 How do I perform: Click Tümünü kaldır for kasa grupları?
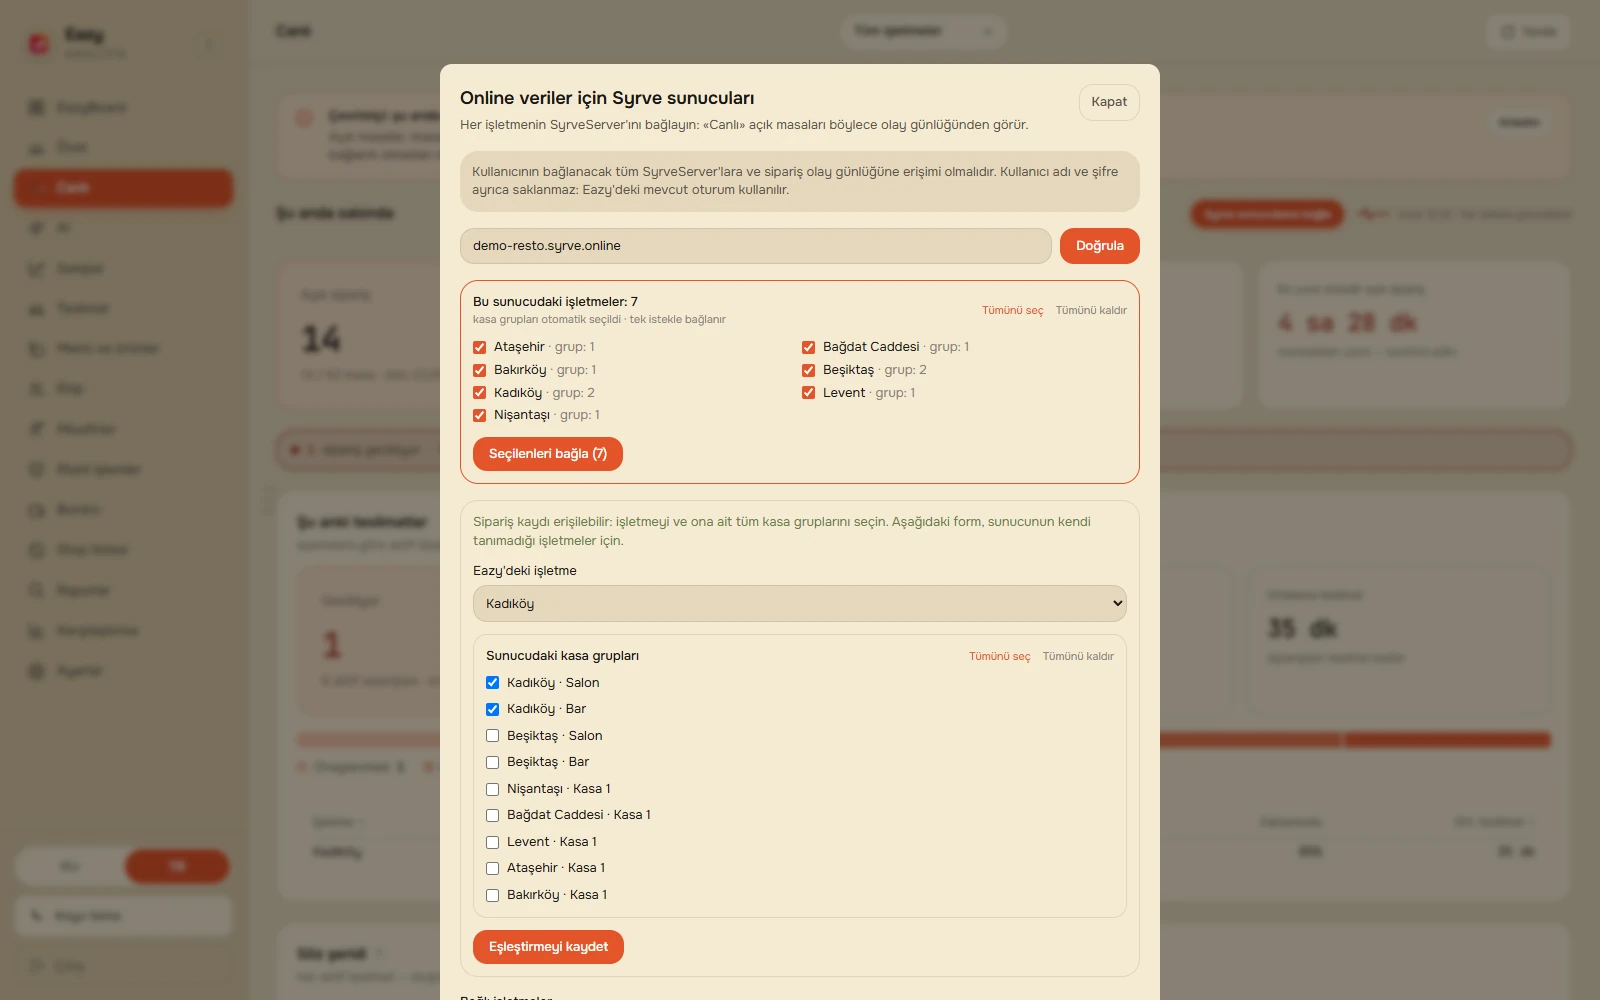tap(1078, 656)
